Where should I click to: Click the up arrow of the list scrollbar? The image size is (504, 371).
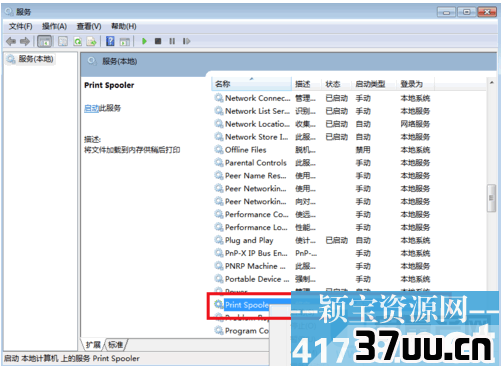tap(491, 82)
